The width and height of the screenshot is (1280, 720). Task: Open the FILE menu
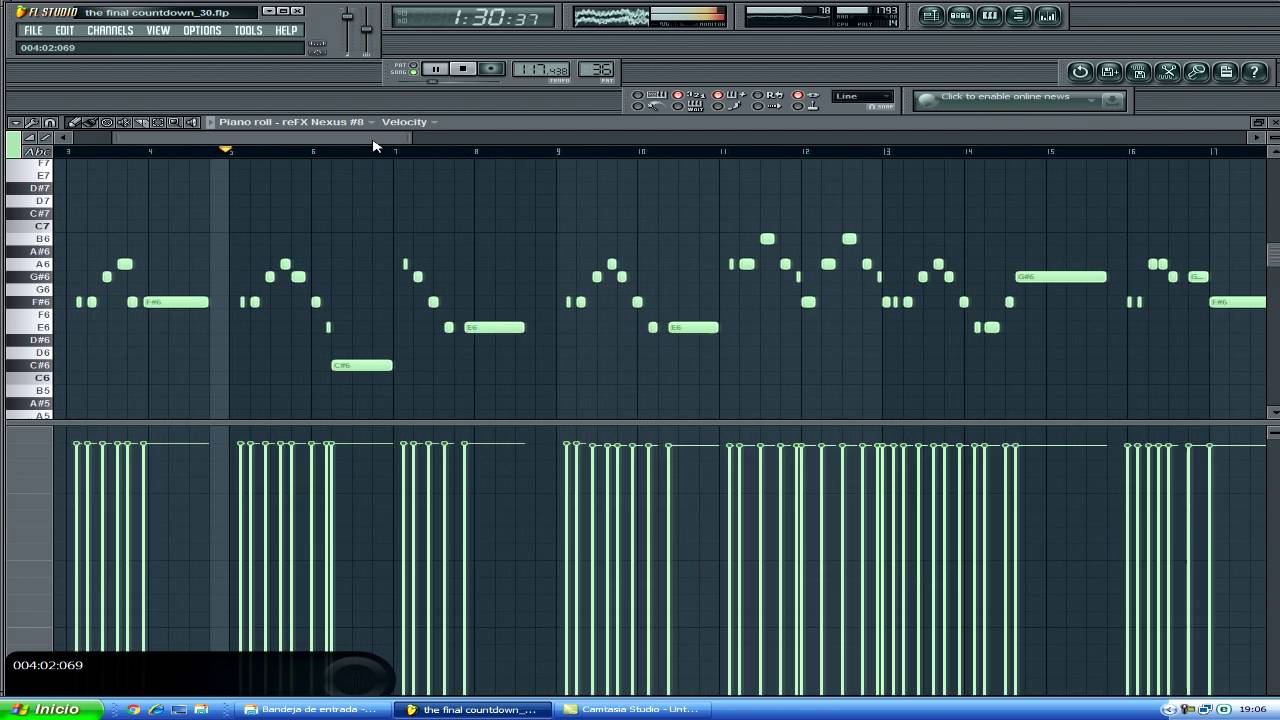point(33,31)
